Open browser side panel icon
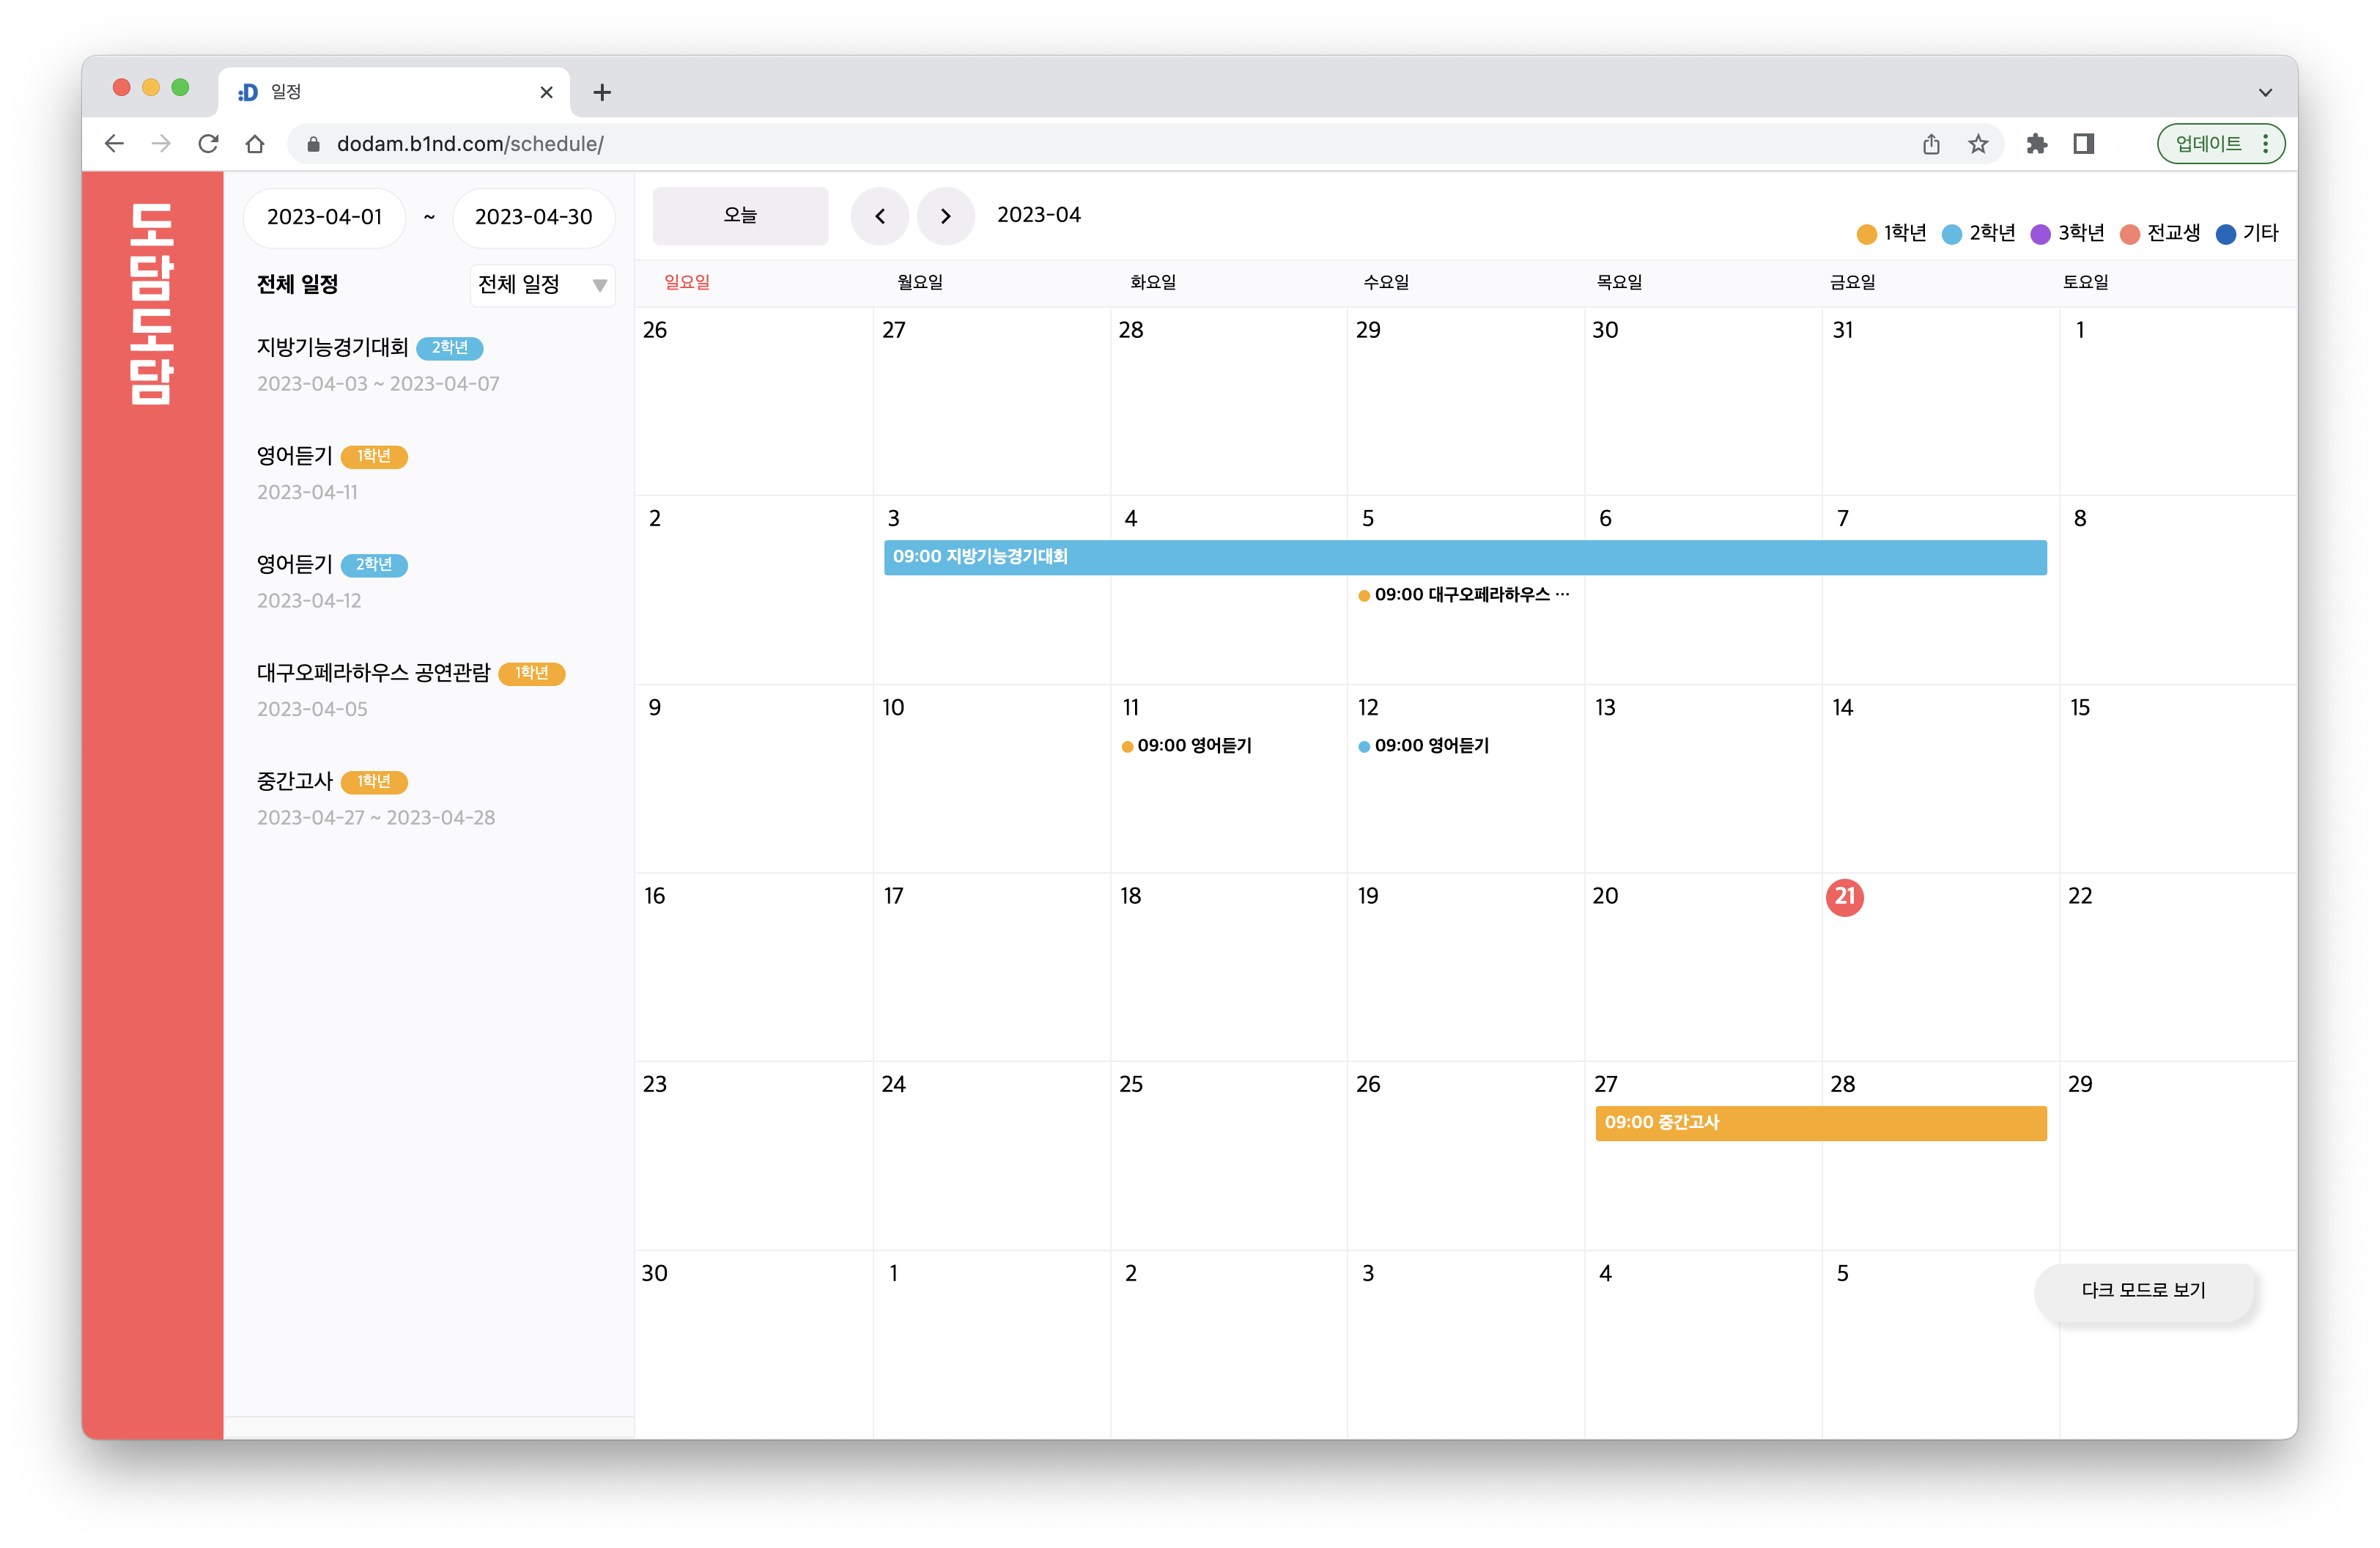2380x1548 pixels. 2084,144
